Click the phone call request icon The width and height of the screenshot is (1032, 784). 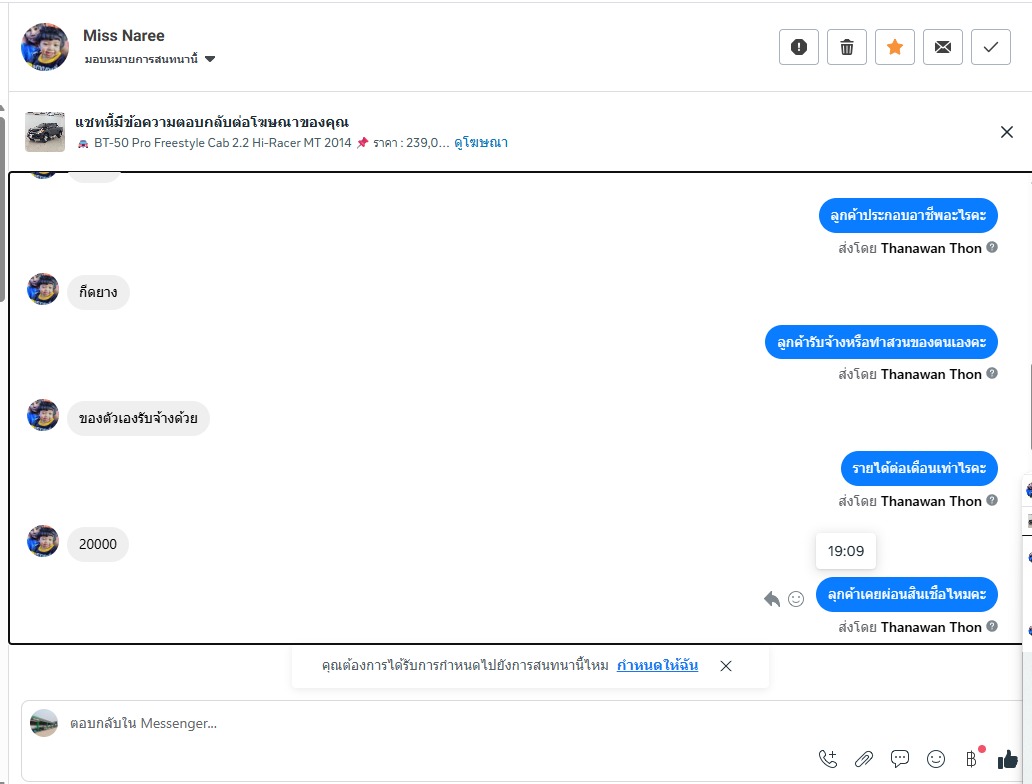coord(828,759)
